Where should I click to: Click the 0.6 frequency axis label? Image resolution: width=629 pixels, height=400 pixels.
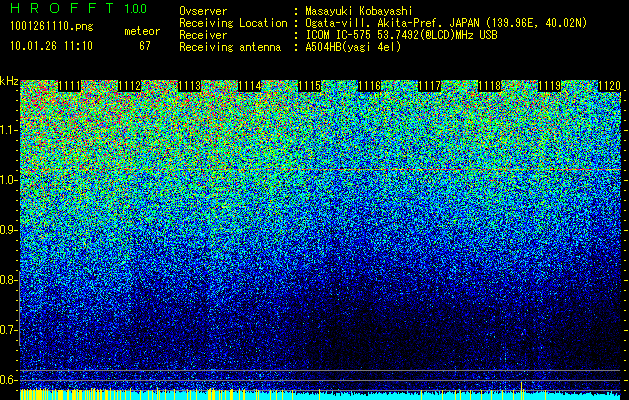(9, 380)
